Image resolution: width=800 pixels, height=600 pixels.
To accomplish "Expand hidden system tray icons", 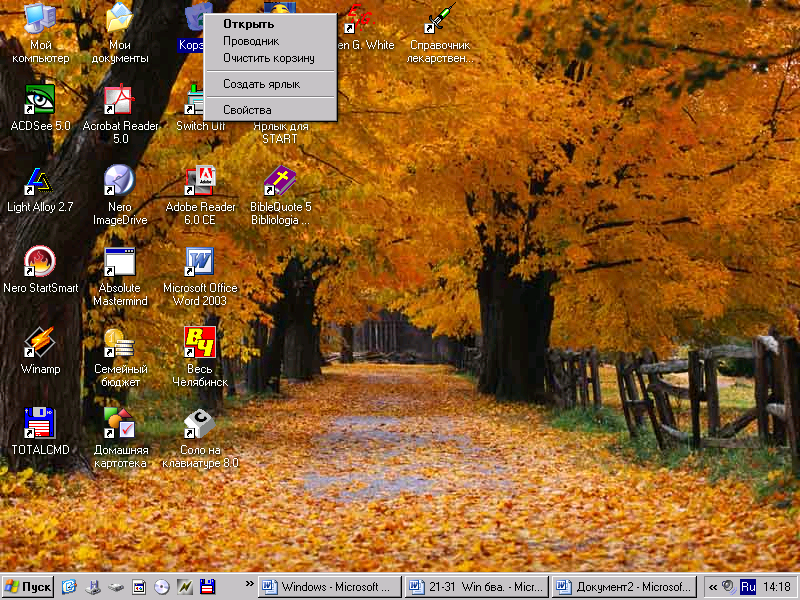I will click(713, 587).
